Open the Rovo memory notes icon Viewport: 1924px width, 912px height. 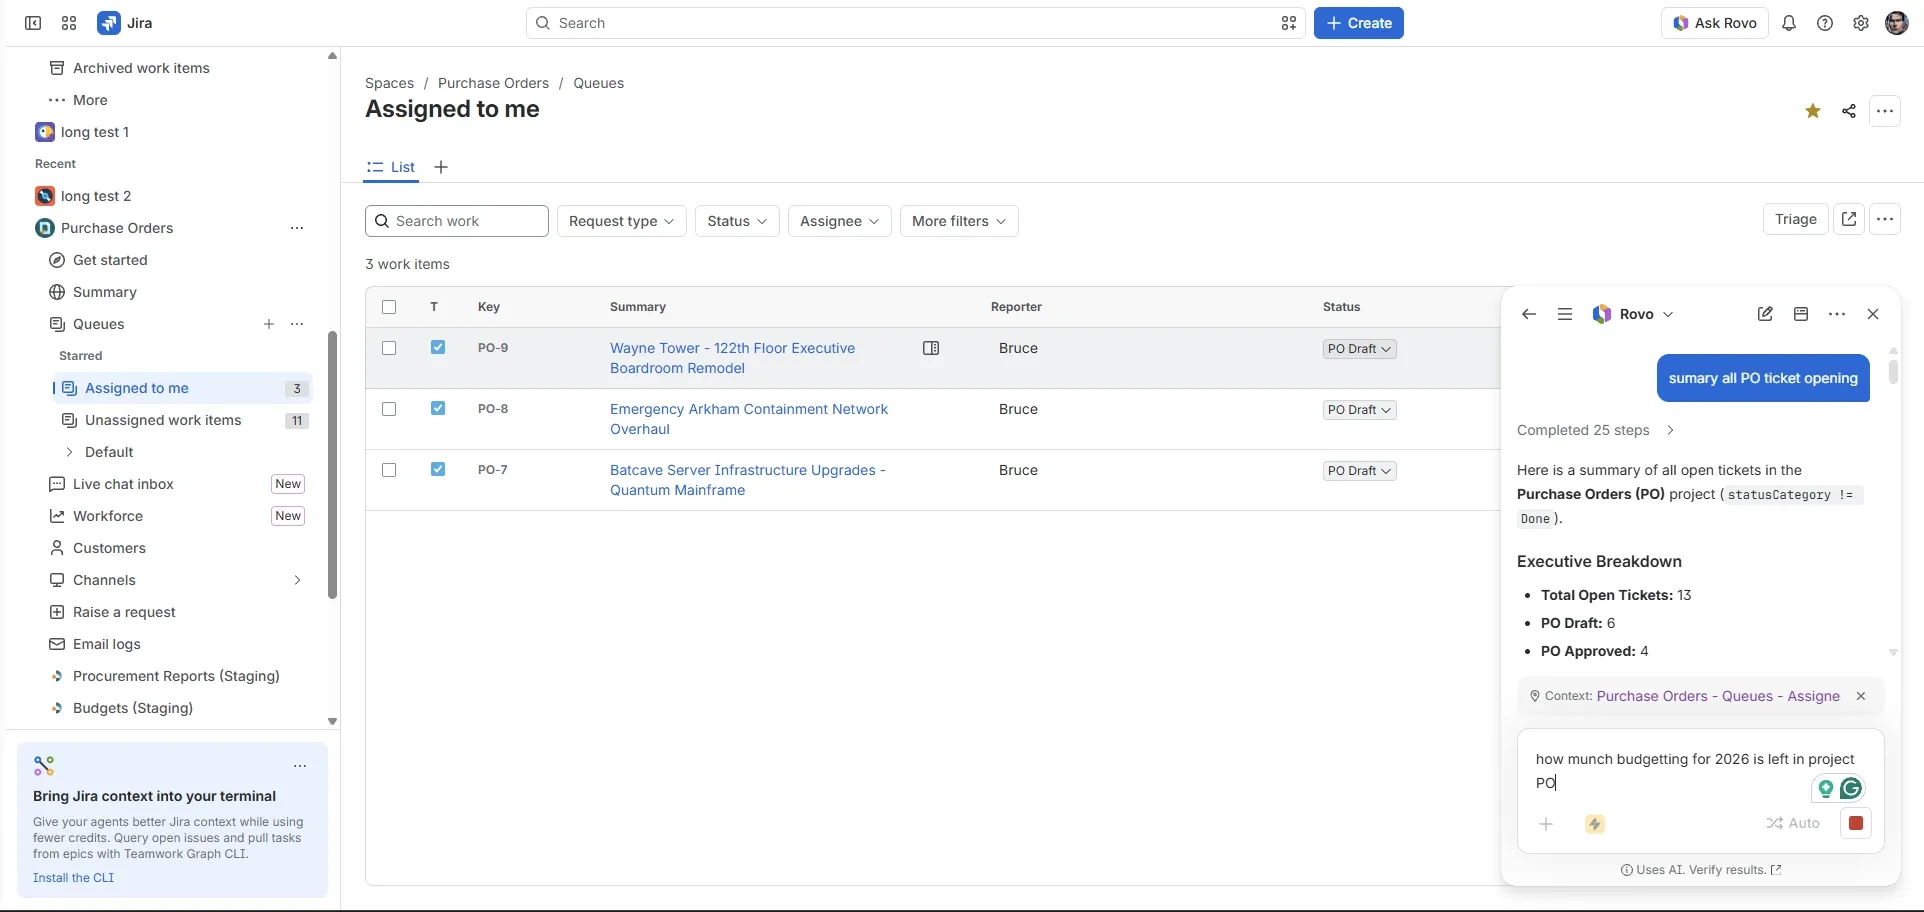1801,314
